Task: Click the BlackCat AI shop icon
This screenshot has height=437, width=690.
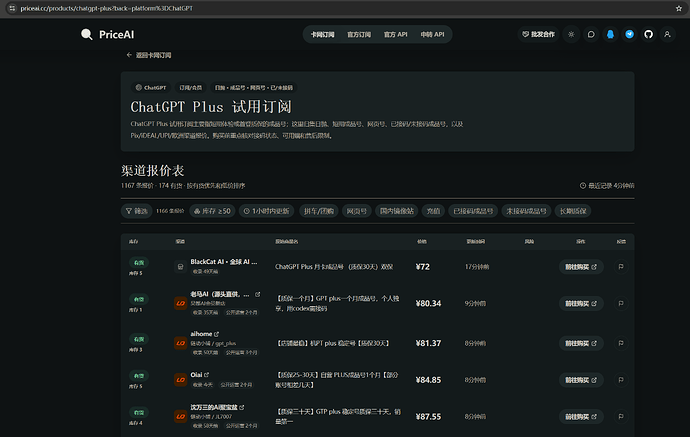Action: (180, 267)
